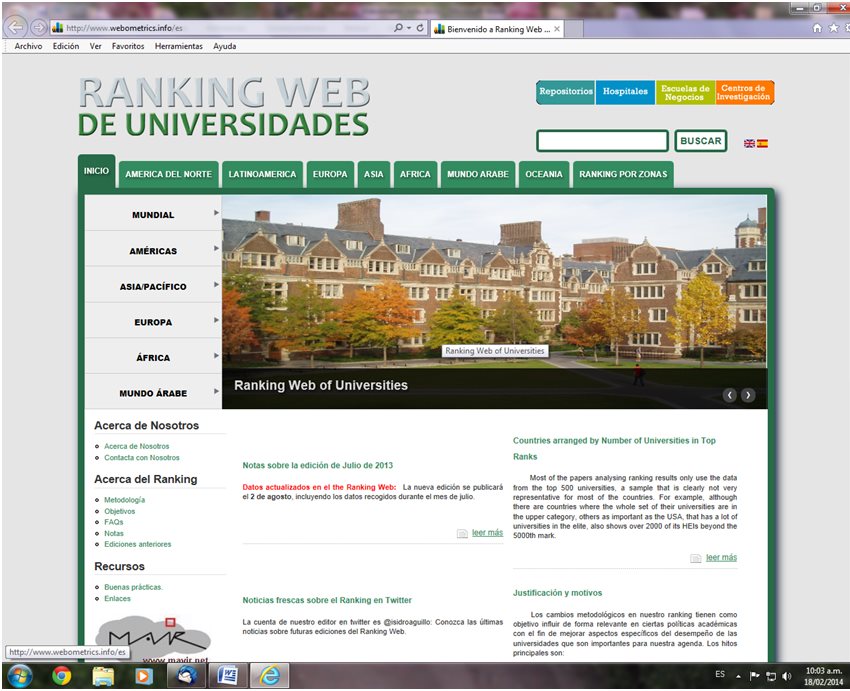Expand the ÁFRICA sidebar menu

[153, 356]
